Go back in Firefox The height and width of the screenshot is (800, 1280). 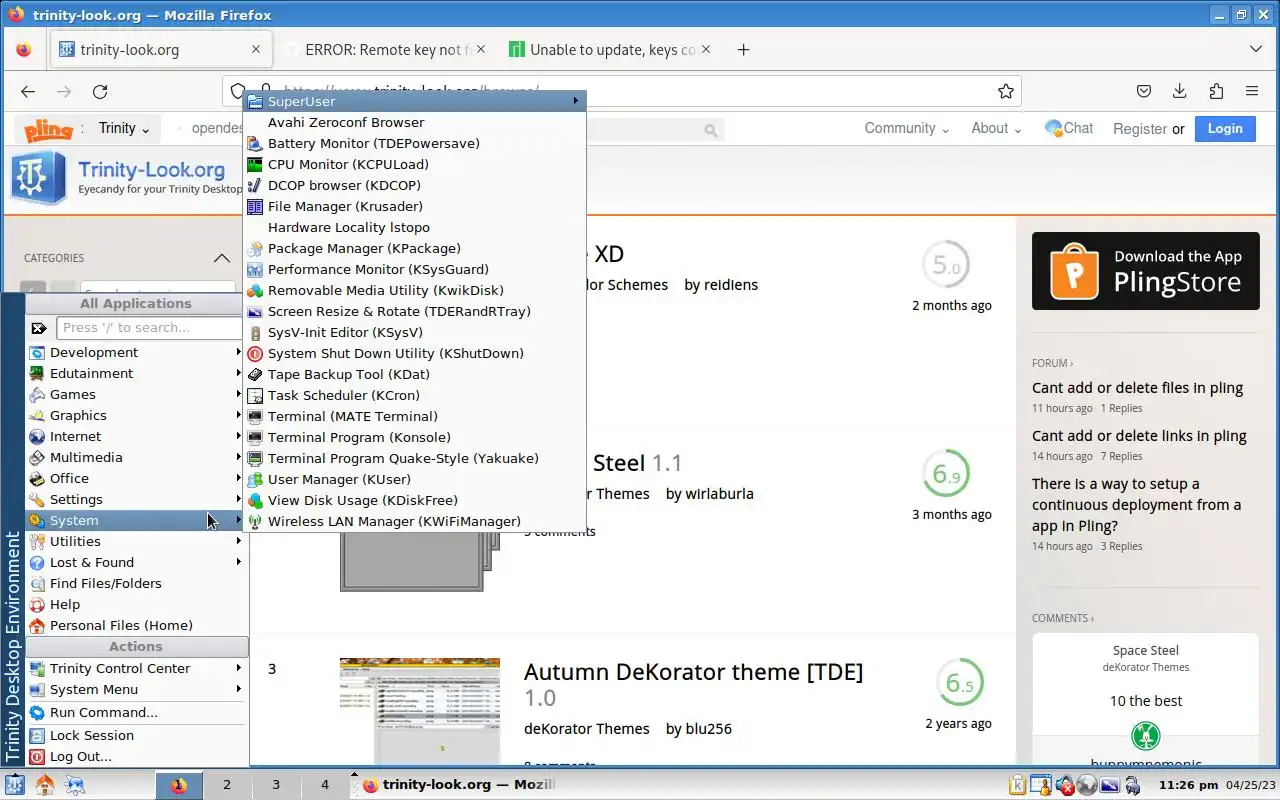tap(28, 91)
